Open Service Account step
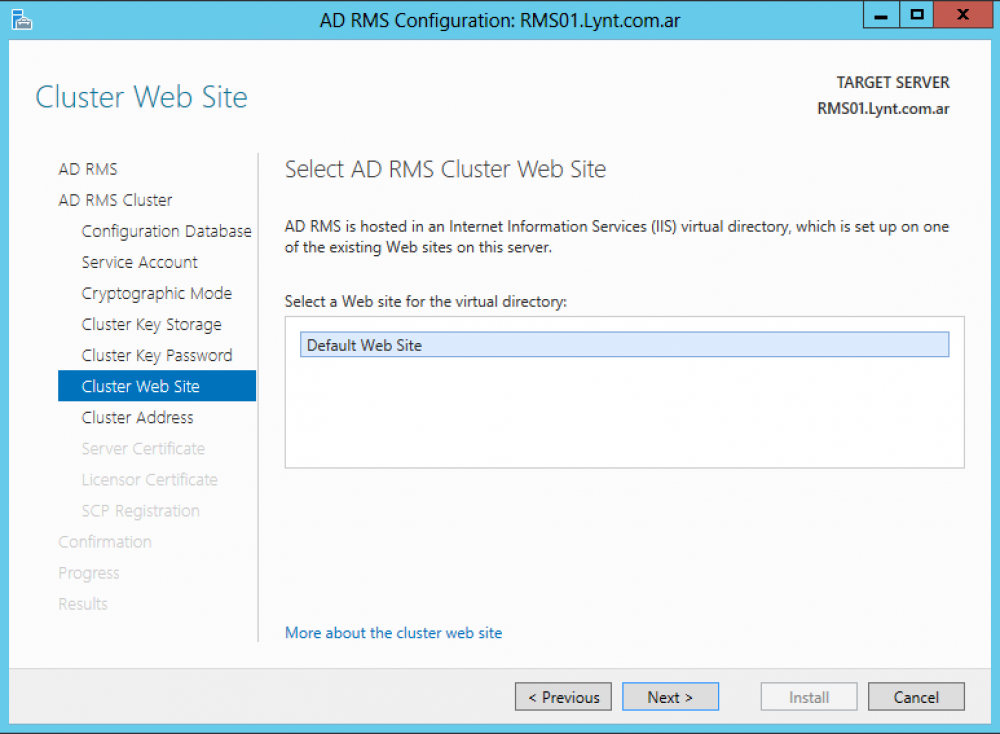This screenshot has width=1000, height=734. point(140,262)
